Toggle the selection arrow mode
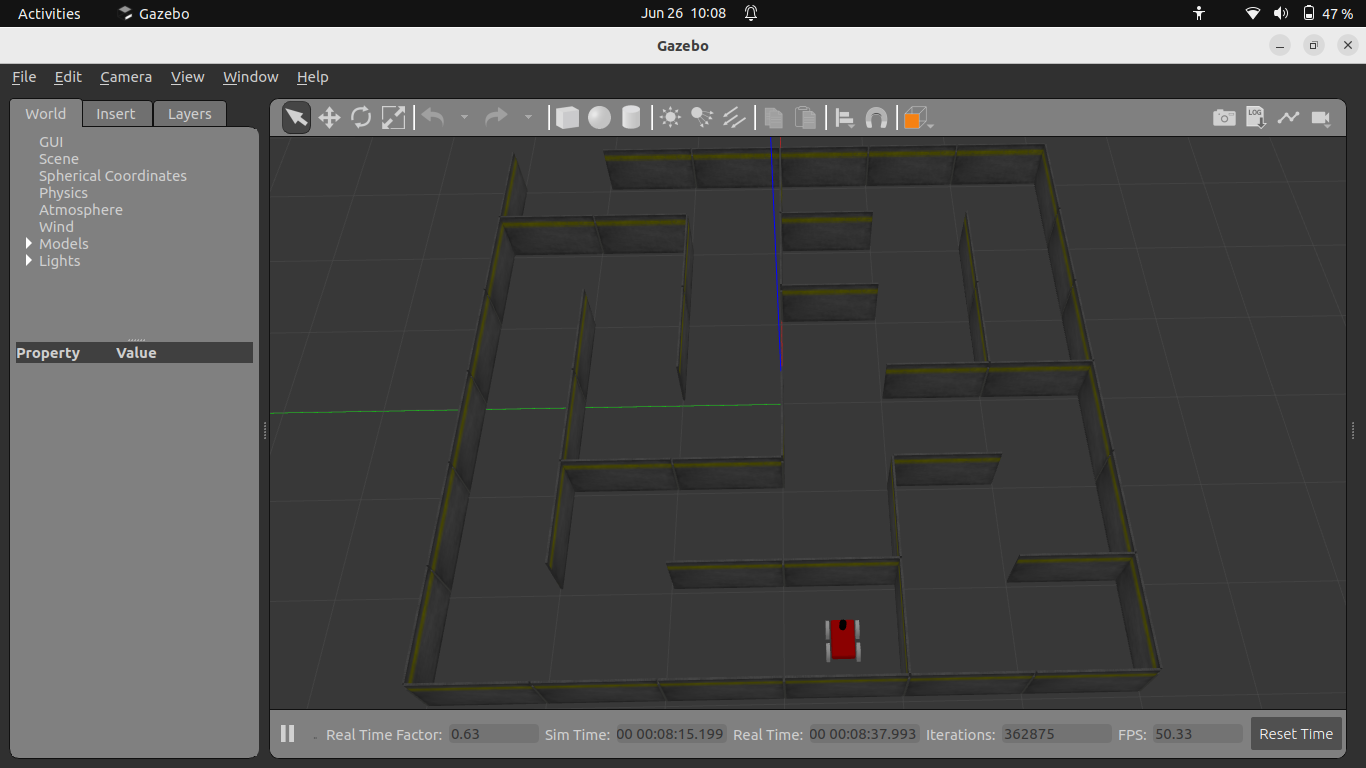This screenshot has width=1366, height=768. tap(296, 117)
